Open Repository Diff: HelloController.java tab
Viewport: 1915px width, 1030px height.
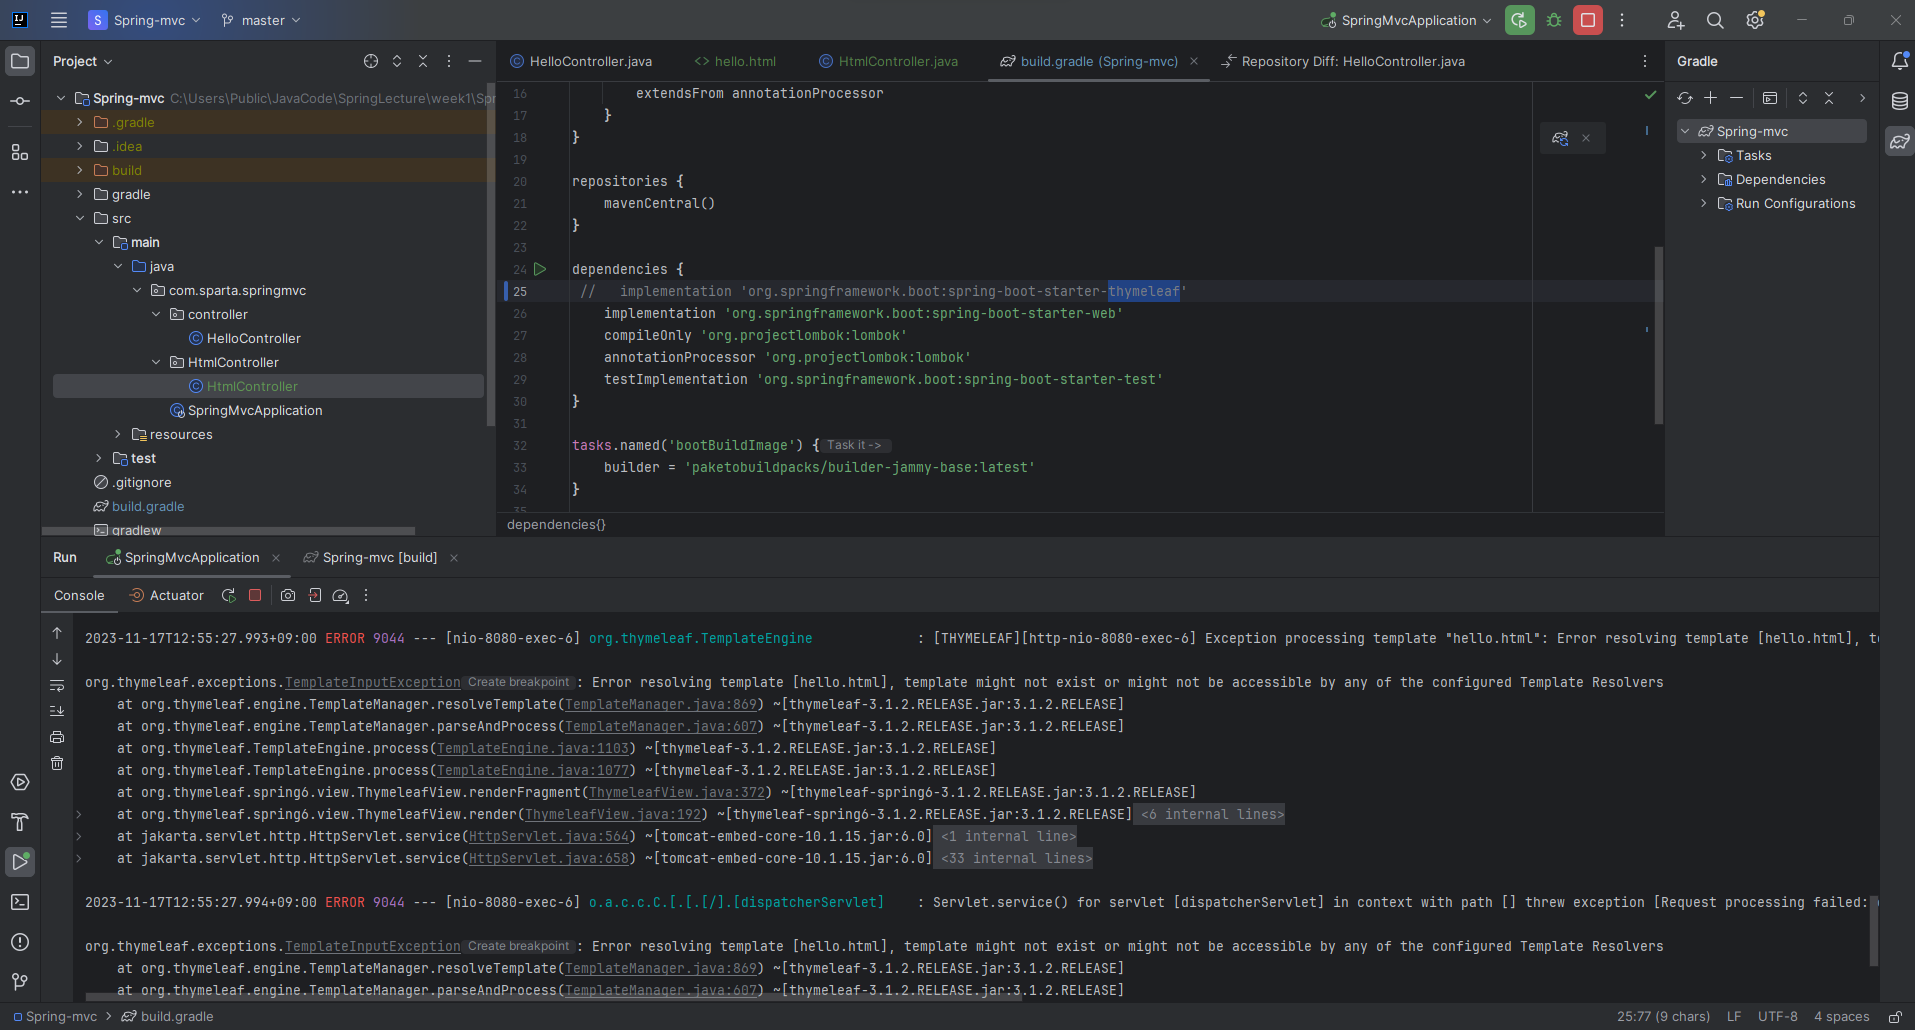(1343, 61)
